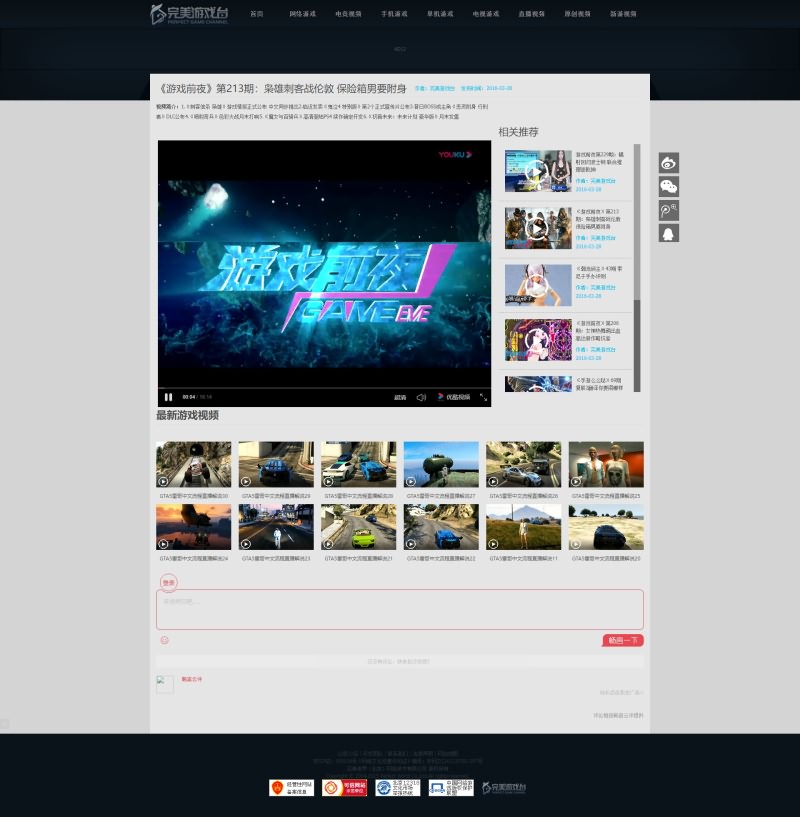Screen dimensions: 800x817
Task: Open the 超清 quality selector in the player
Action: pyautogui.click(x=400, y=397)
